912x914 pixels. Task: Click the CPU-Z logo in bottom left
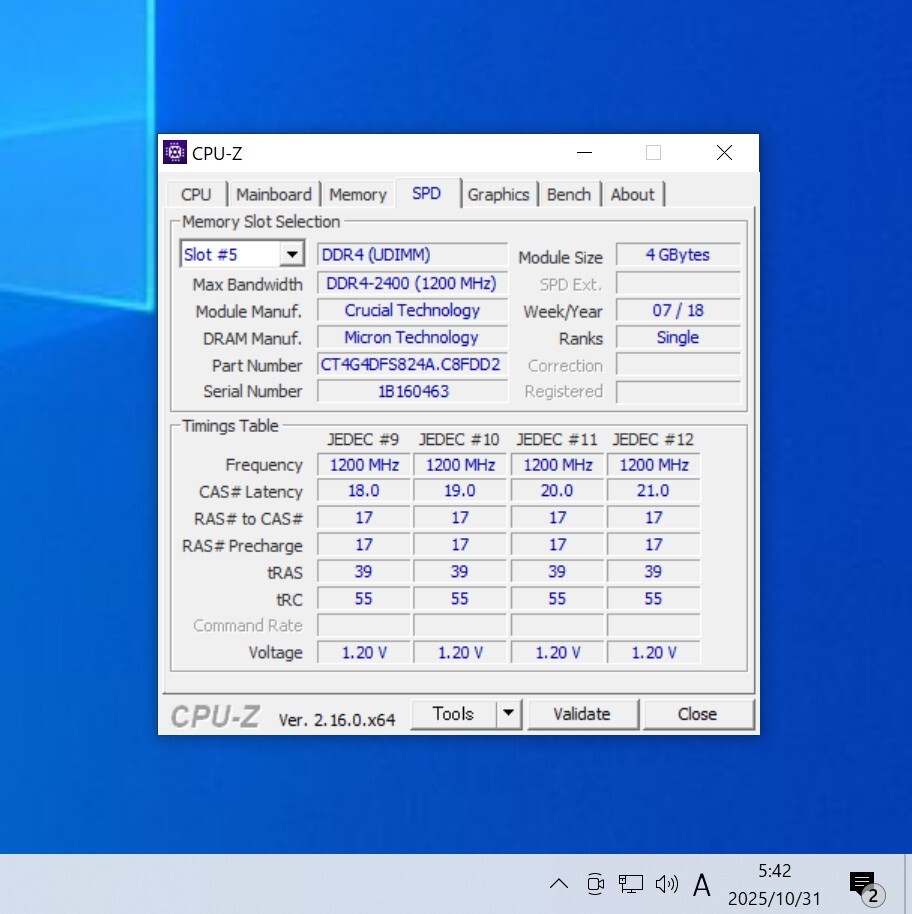coord(215,715)
